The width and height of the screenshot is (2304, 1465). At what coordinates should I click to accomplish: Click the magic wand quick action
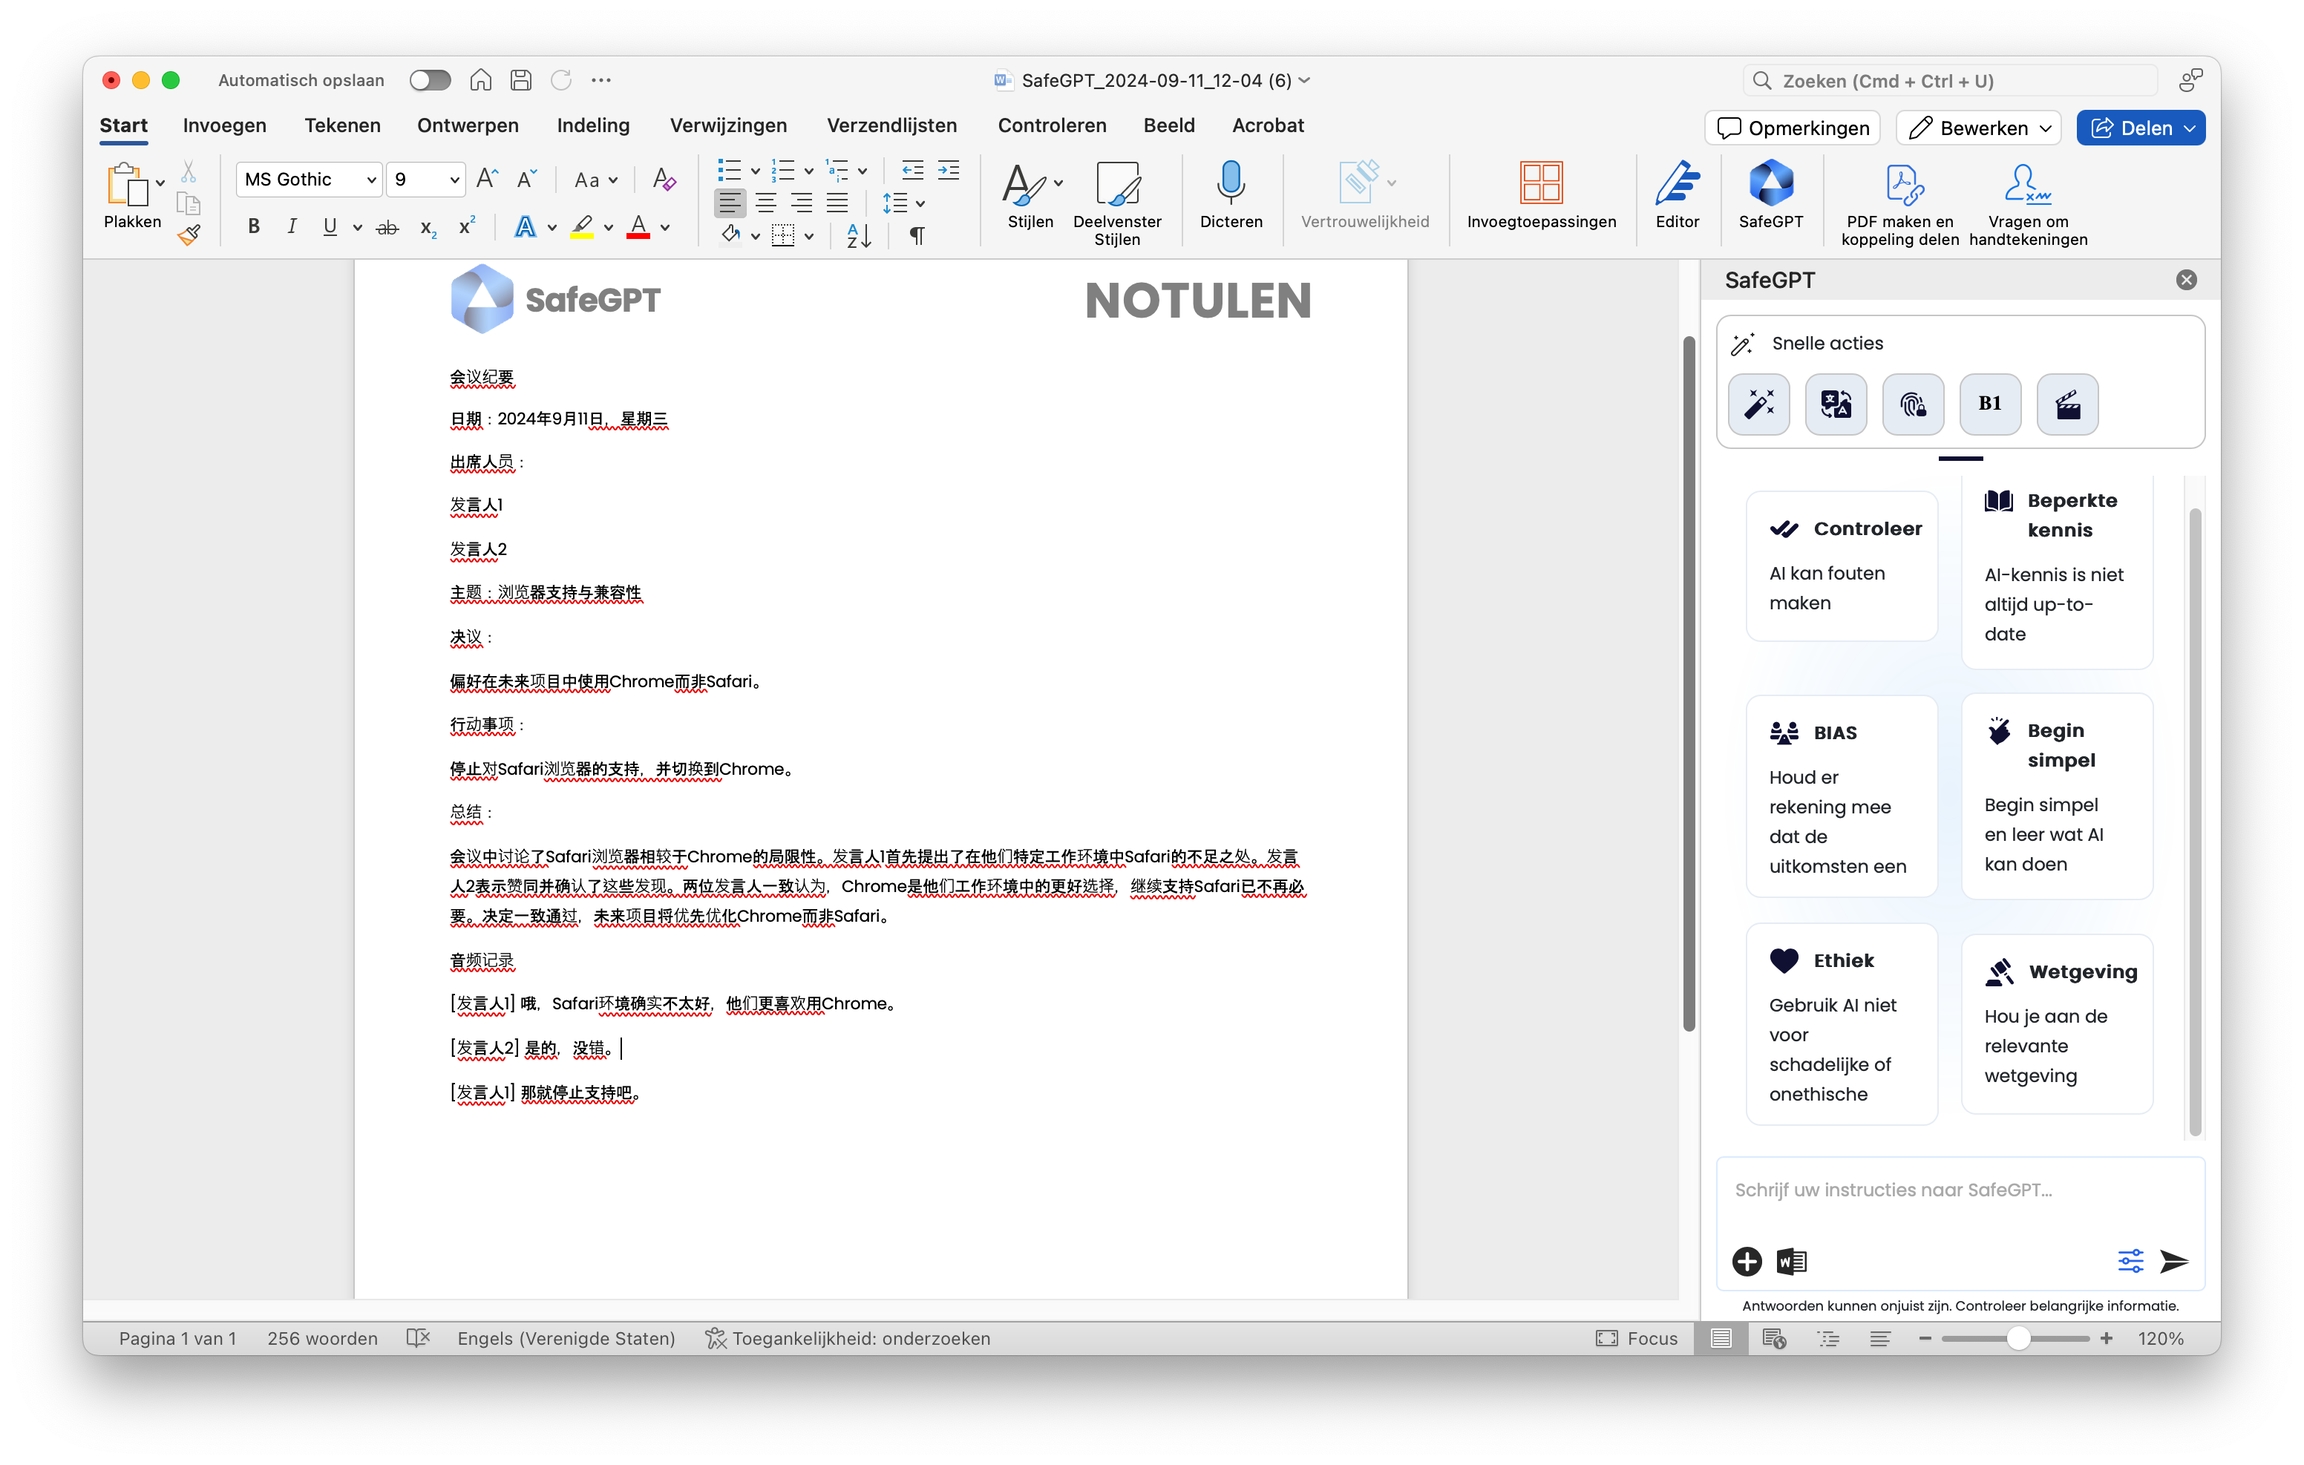[x=1758, y=404]
